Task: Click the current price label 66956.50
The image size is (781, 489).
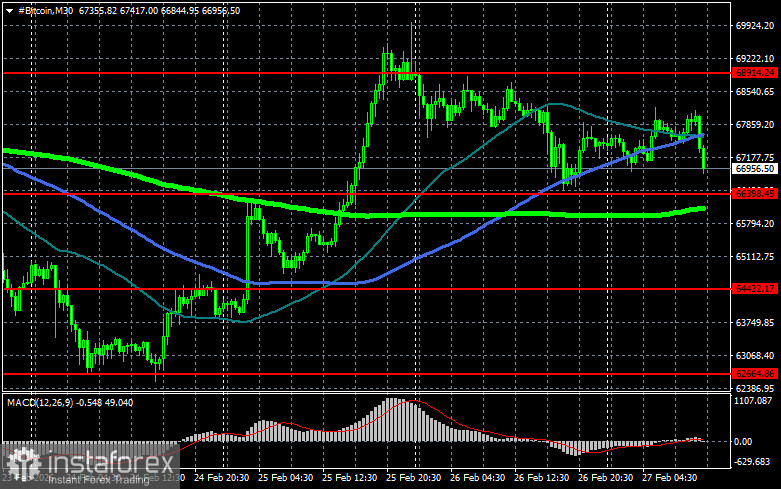Action: (755, 169)
